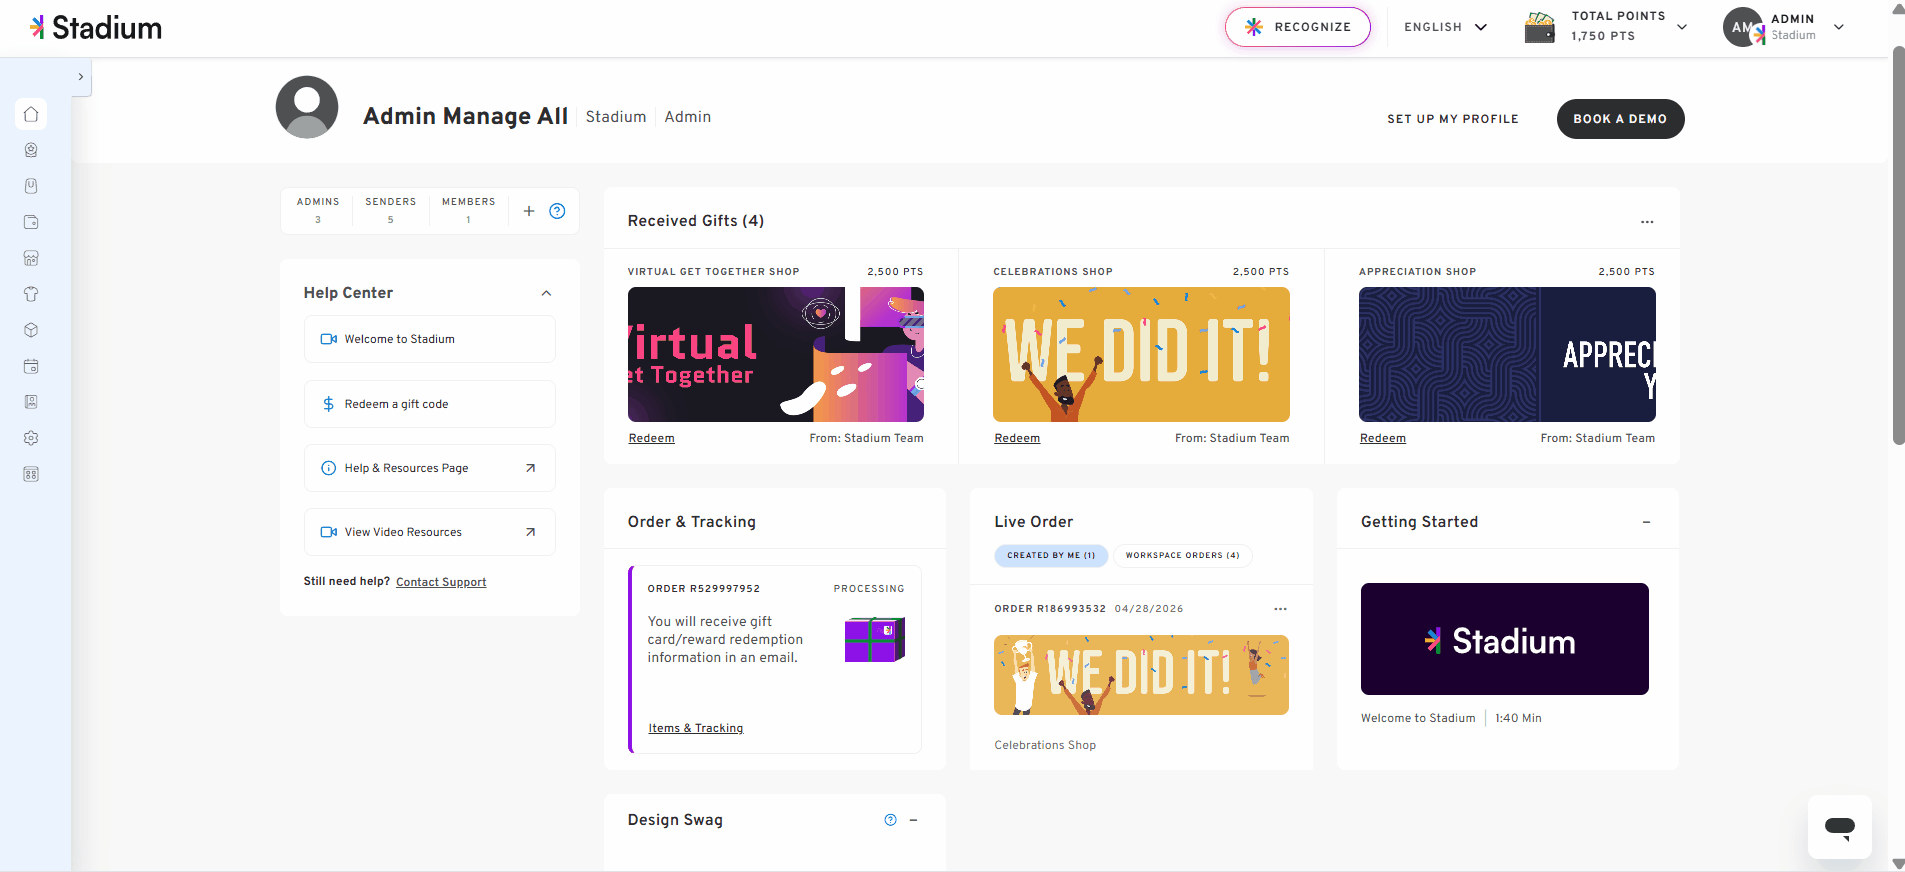Click the Live Order We Did It image
This screenshot has height=872, width=1905.
point(1141,675)
